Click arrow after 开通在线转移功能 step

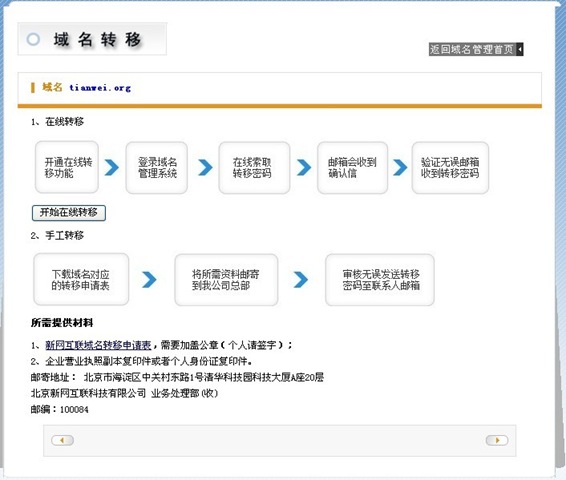click(112, 167)
